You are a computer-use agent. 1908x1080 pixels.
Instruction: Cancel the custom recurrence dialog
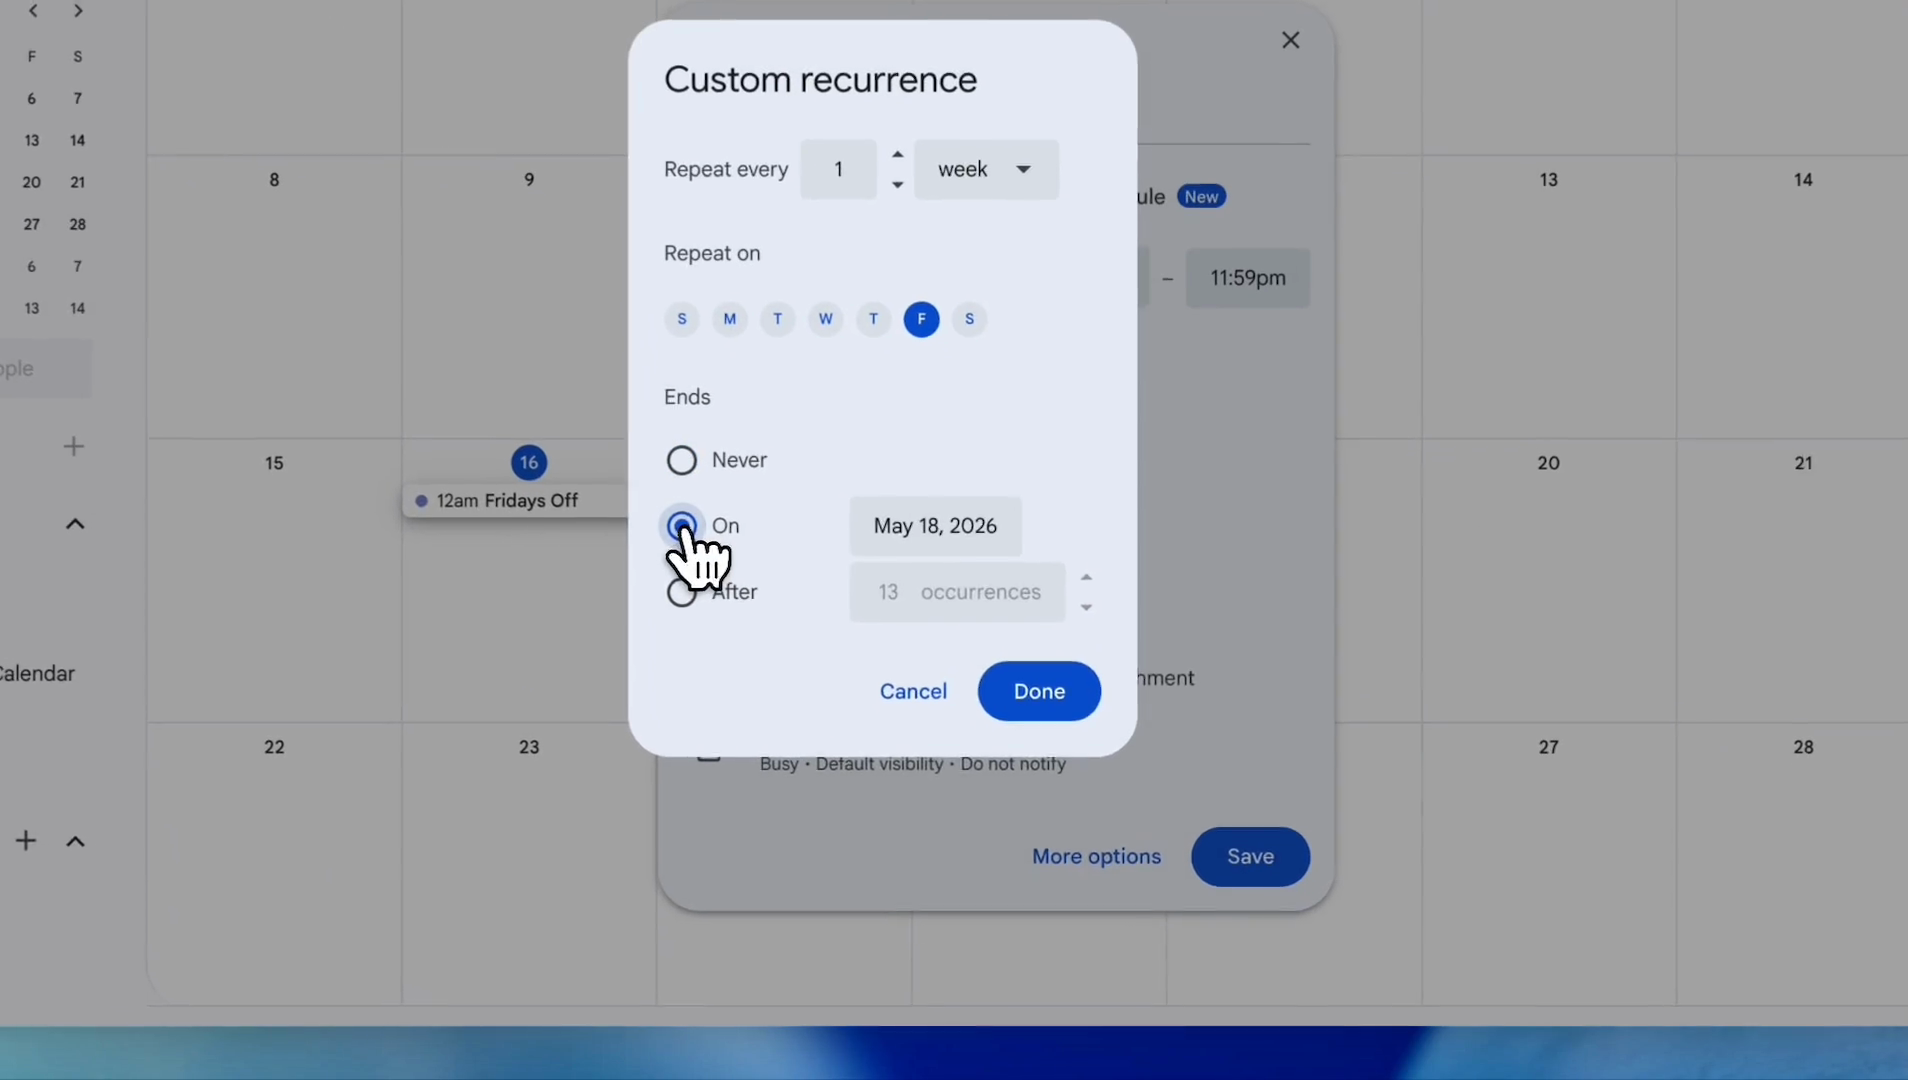pyautogui.click(x=913, y=691)
